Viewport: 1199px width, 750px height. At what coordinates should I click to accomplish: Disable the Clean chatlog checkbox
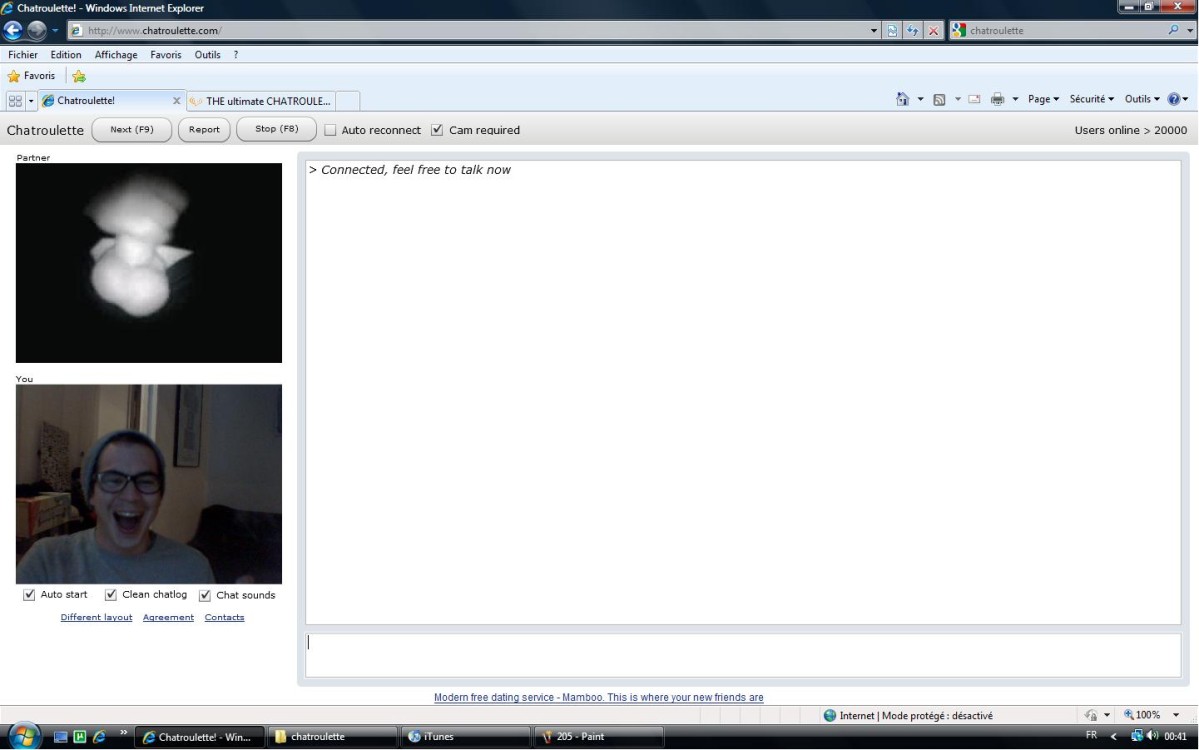[111, 595]
